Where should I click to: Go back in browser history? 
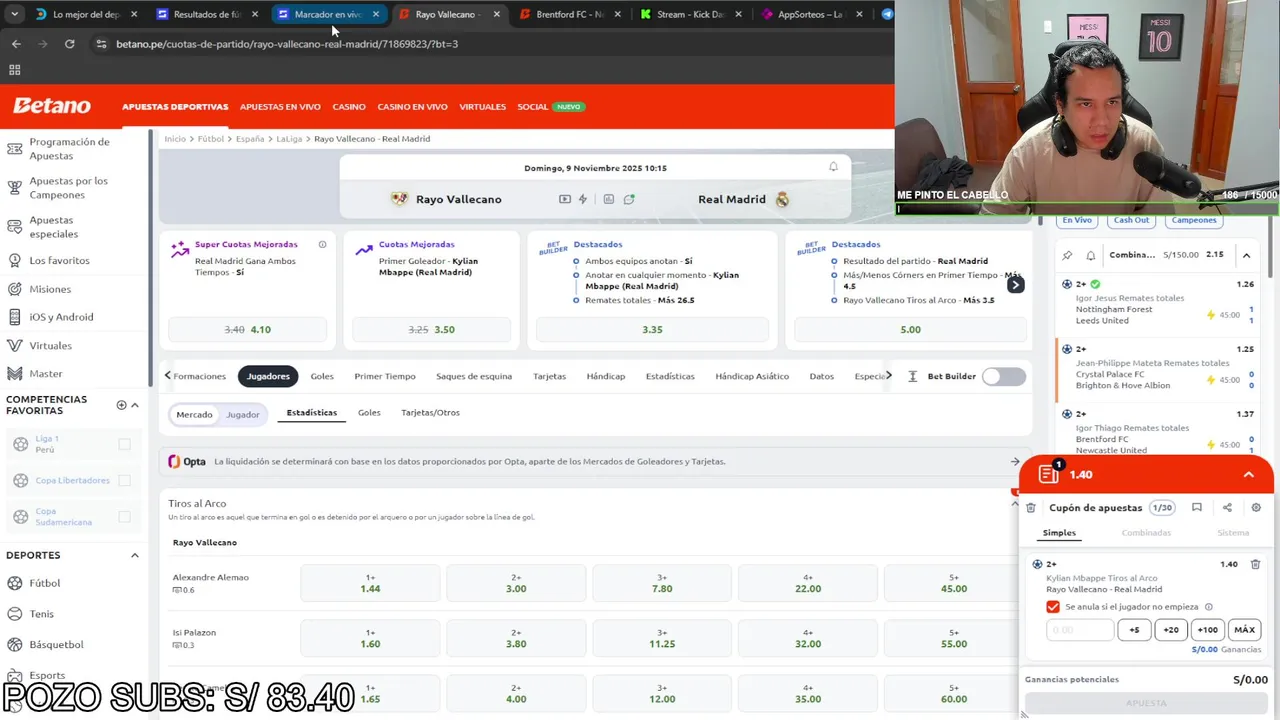click(x=16, y=44)
